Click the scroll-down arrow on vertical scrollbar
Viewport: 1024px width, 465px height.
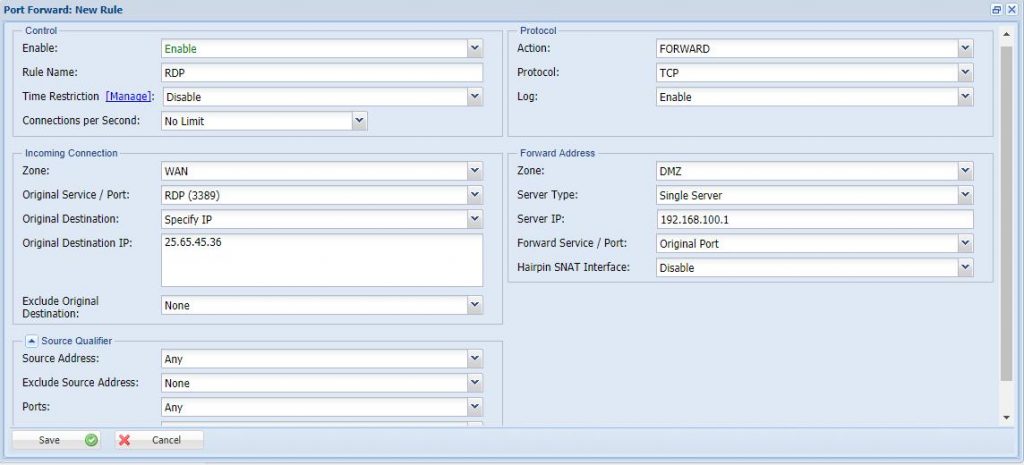click(1006, 417)
